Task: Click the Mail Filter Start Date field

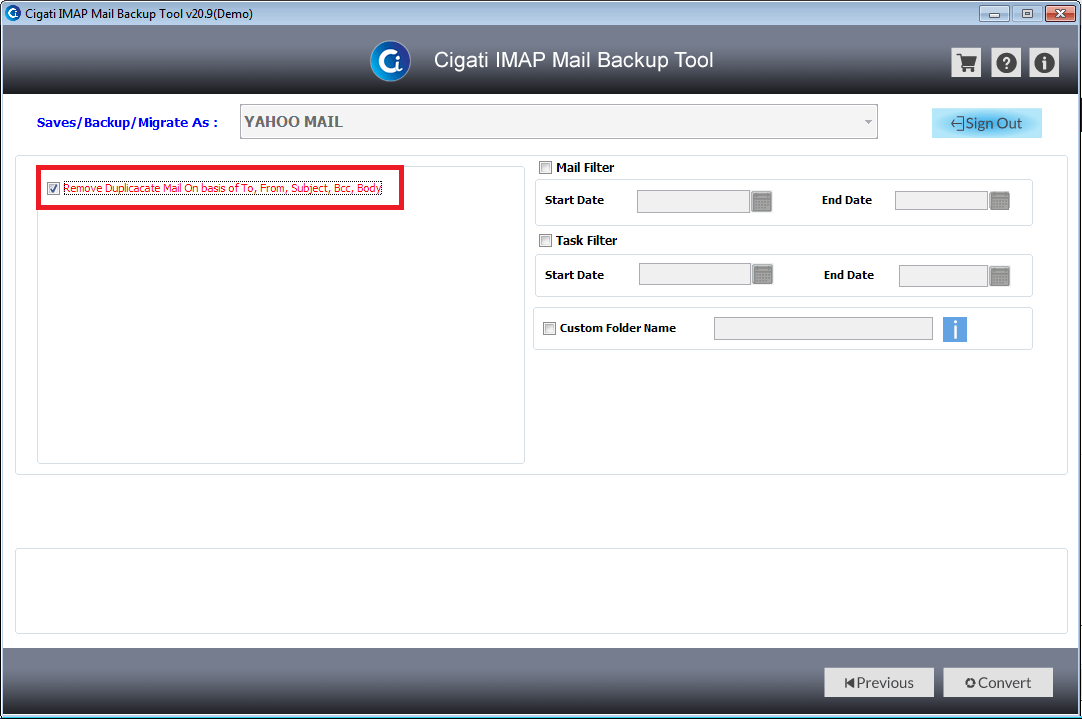Action: [x=693, y=201]
